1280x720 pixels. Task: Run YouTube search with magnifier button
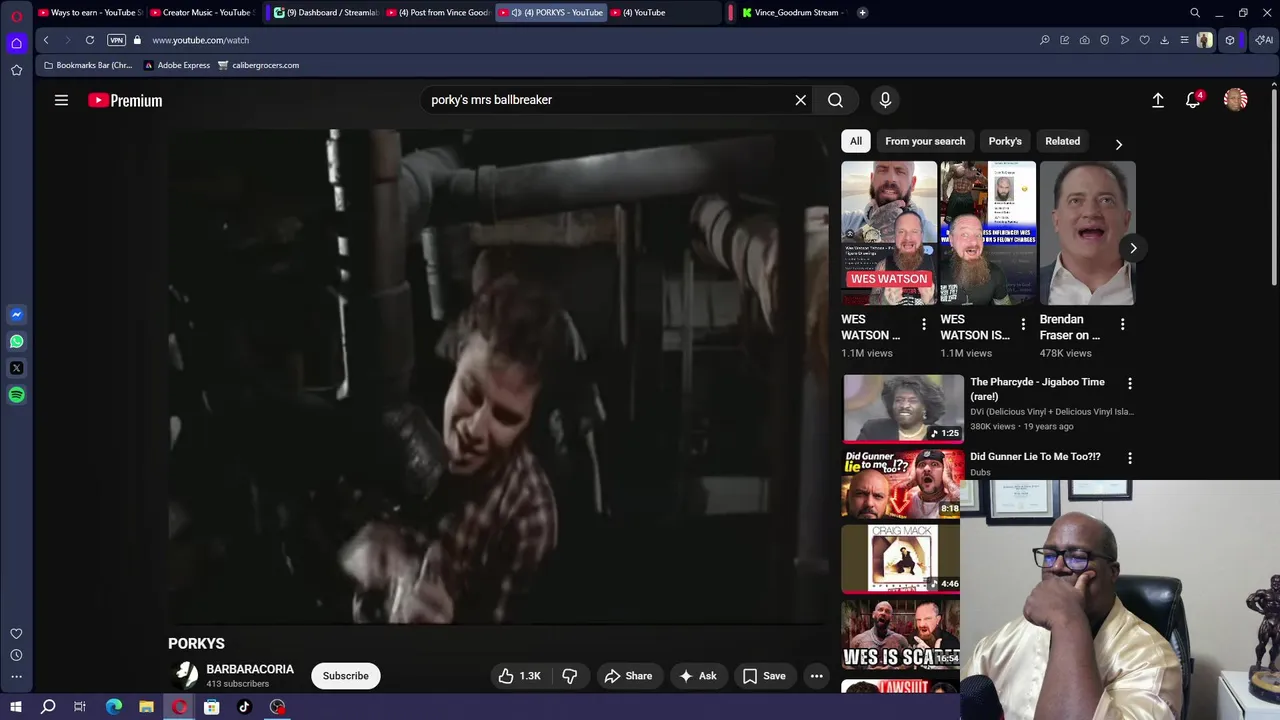coord(836,100)
